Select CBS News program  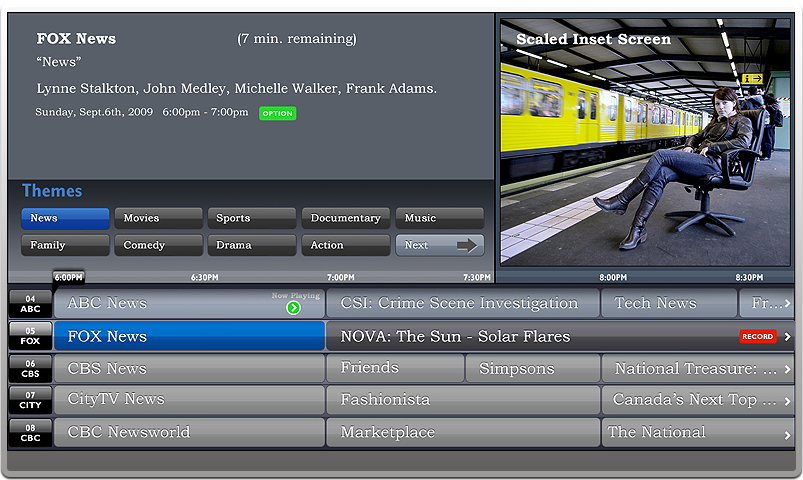[x=189, y=369]
